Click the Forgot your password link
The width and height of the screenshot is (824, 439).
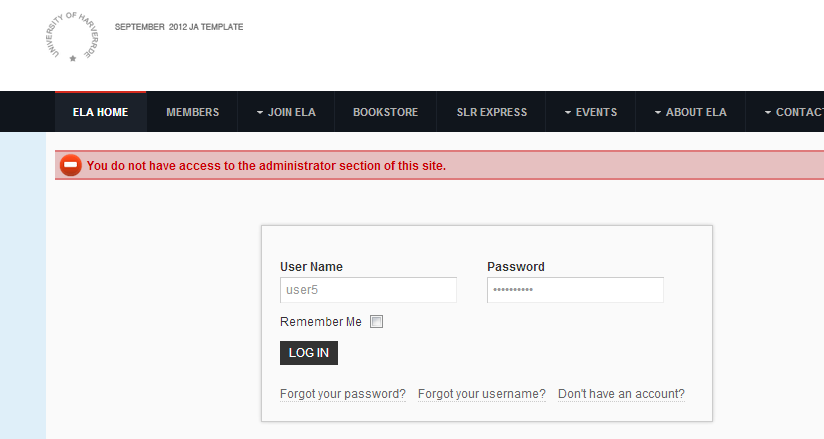click(x=343, y=394)
